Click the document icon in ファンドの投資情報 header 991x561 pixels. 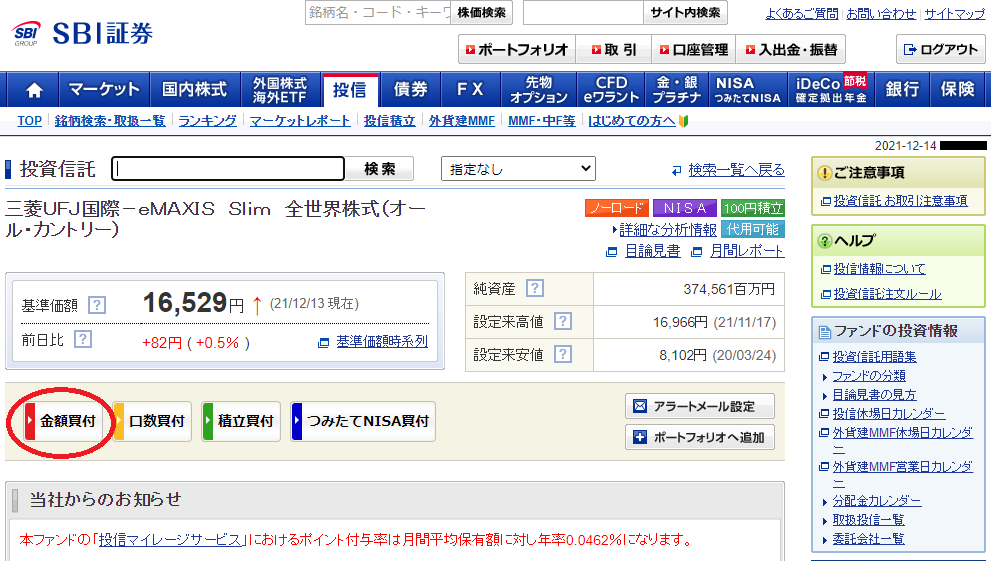coord(824,332)
